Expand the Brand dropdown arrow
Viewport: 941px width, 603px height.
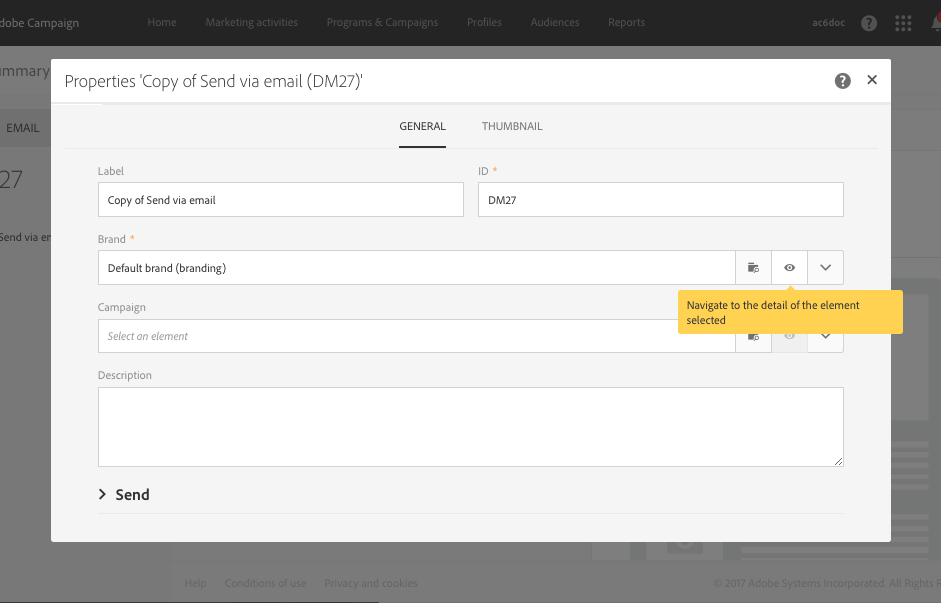pyautogui.click(x=825, y=268)
